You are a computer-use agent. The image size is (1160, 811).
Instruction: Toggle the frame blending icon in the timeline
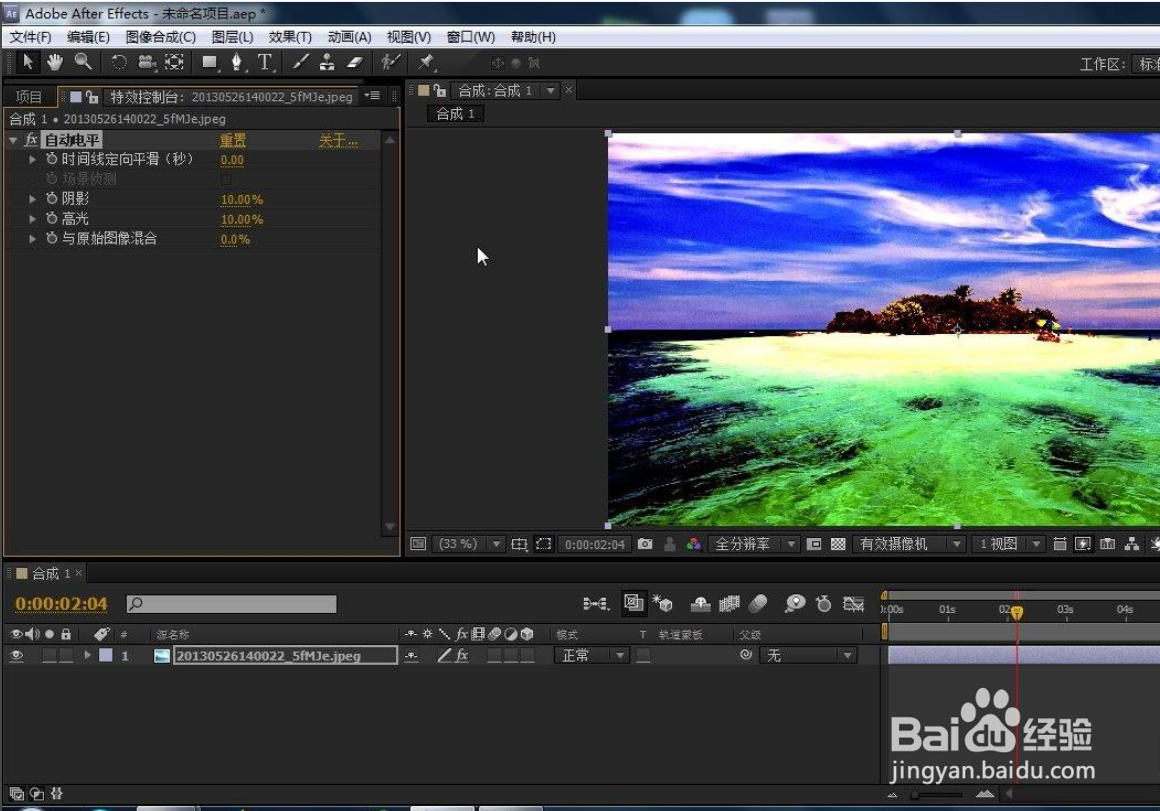(x=729, y=604)
